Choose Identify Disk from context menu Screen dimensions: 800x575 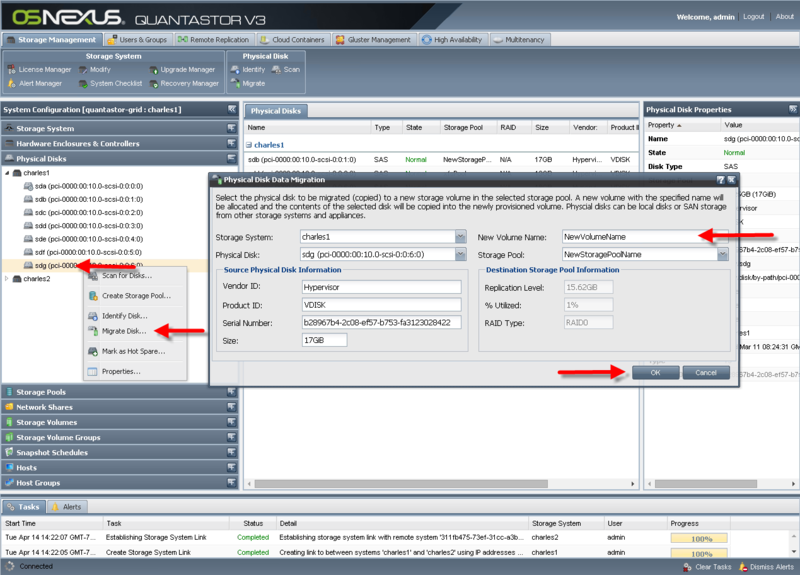135,316
